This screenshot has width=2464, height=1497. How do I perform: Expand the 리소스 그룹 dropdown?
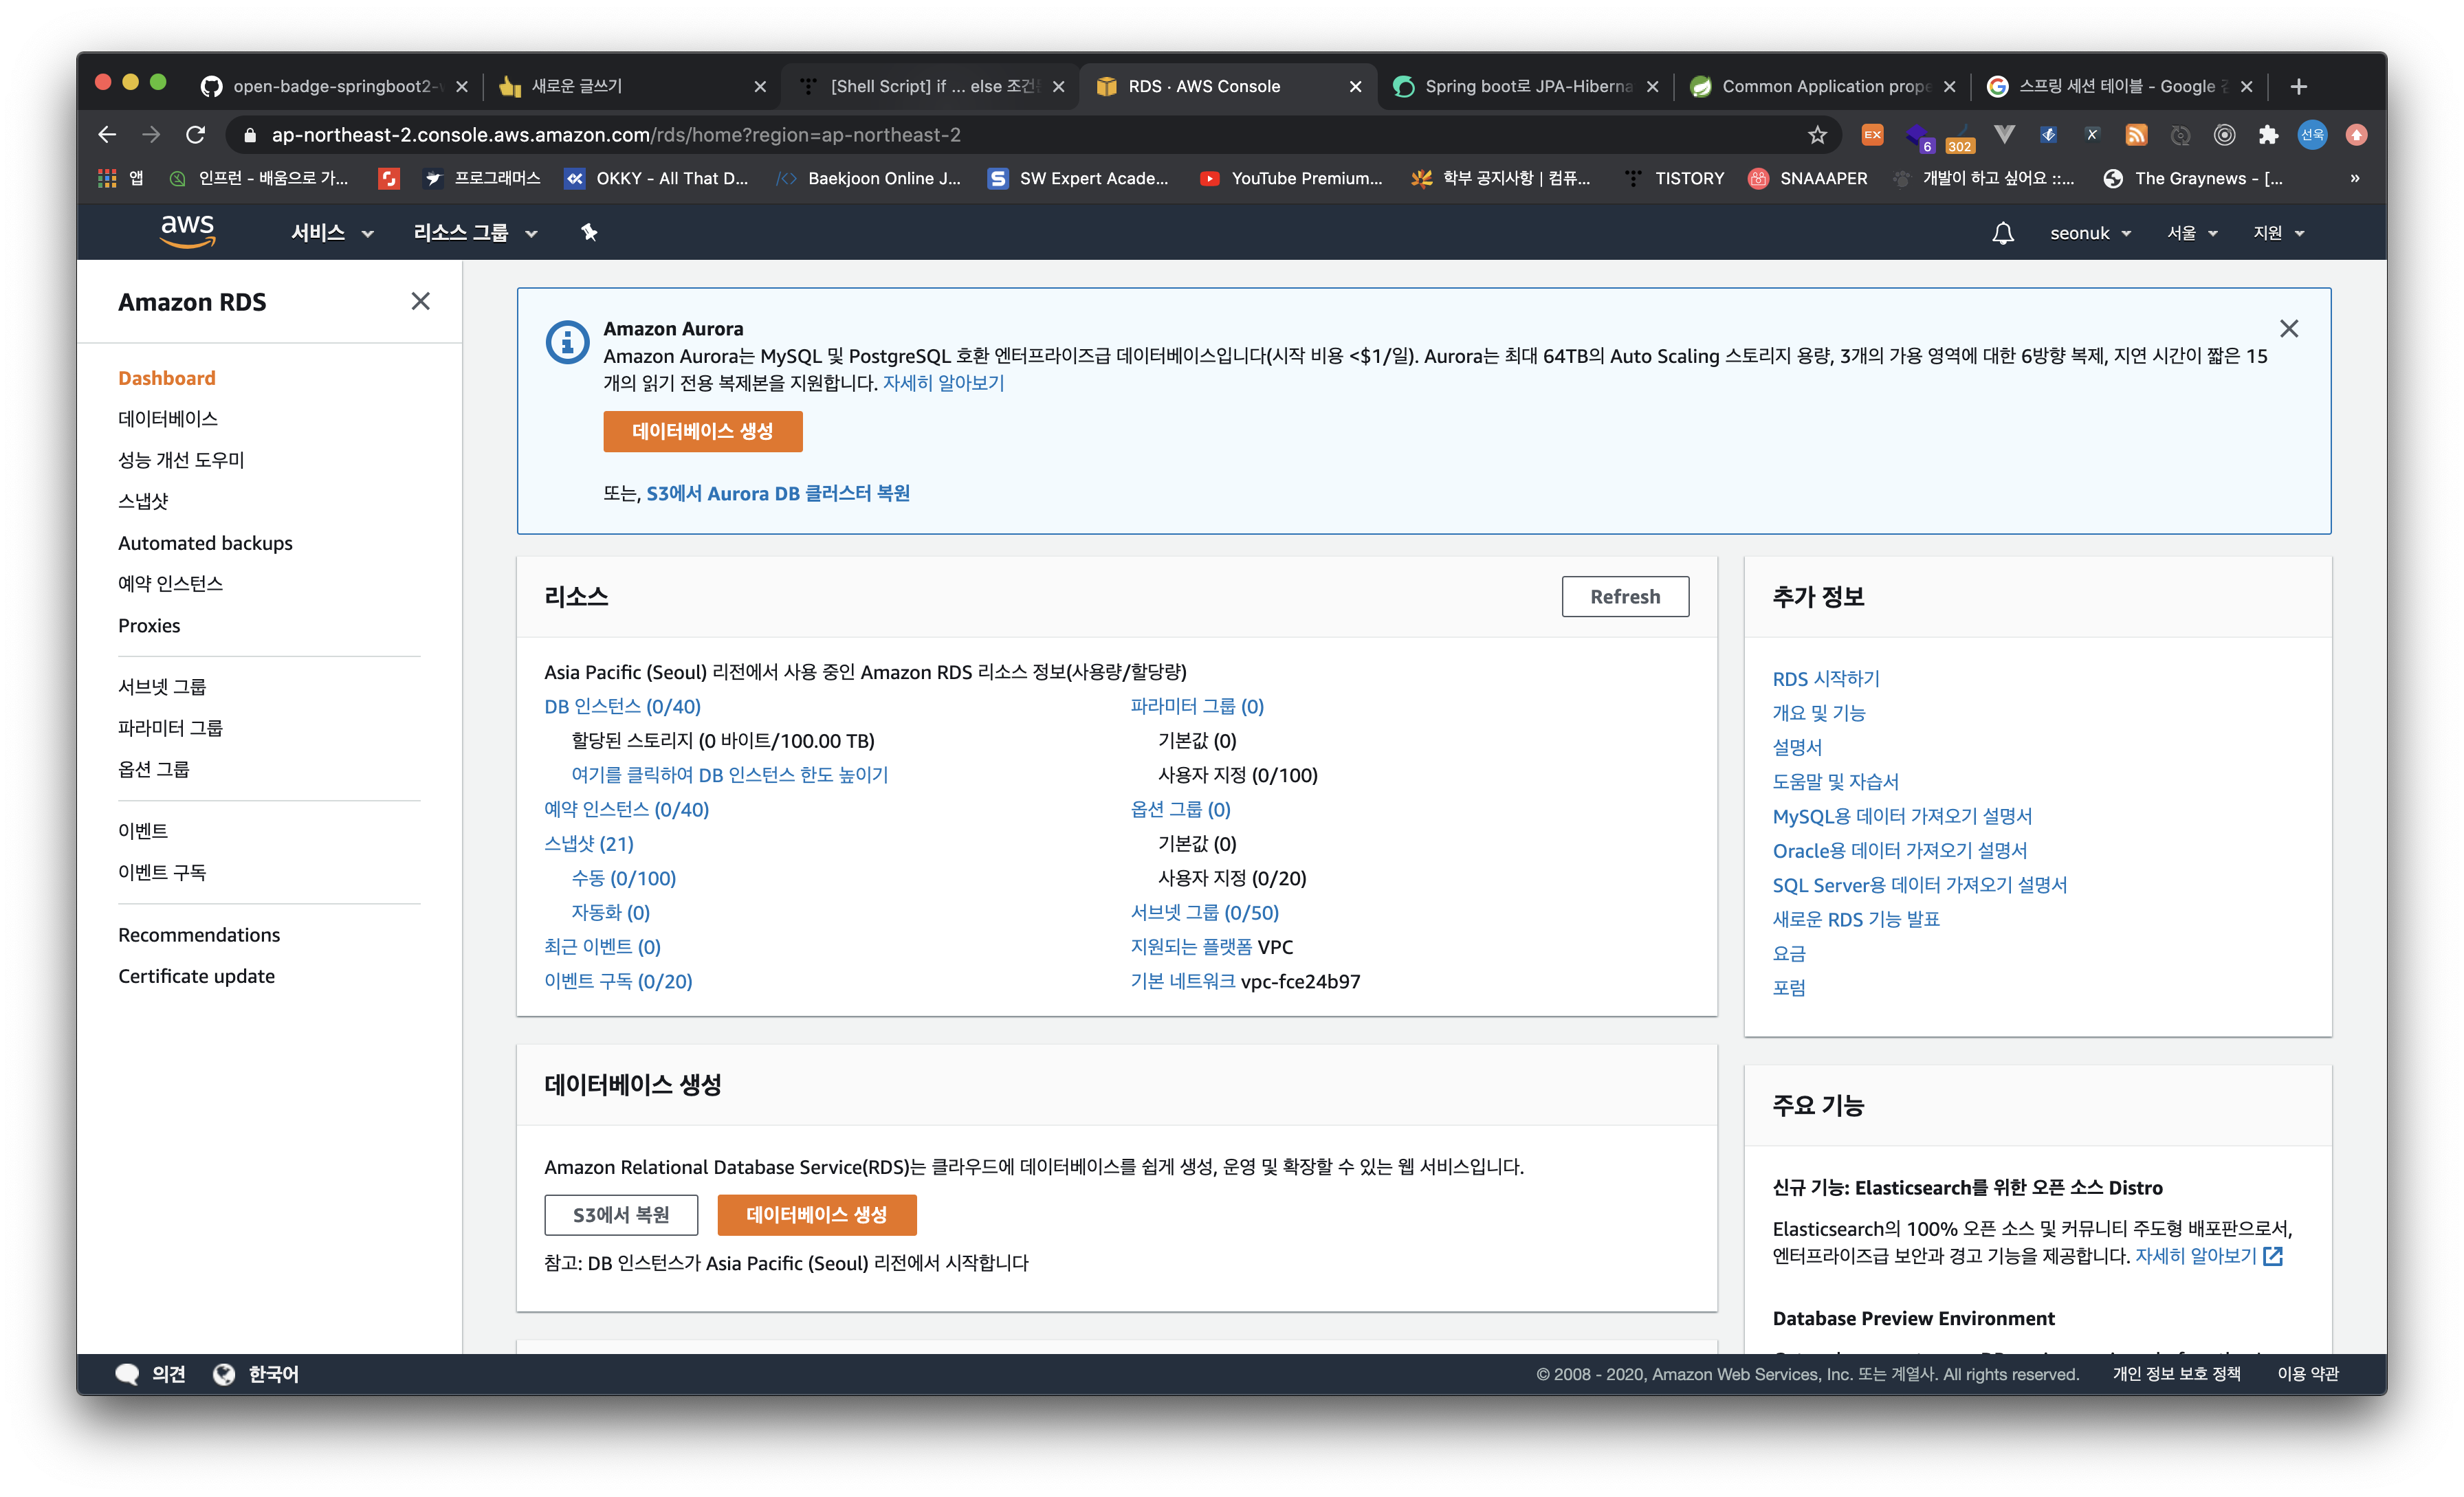click(474, 233)
